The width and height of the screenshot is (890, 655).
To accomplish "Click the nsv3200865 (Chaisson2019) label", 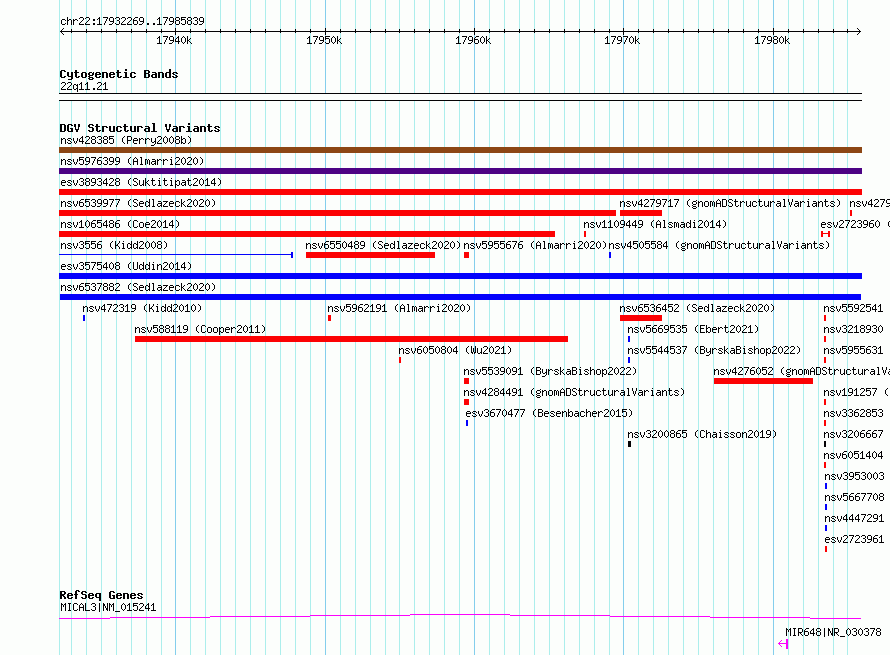I will pyautogui.click(x=702, y=434).
